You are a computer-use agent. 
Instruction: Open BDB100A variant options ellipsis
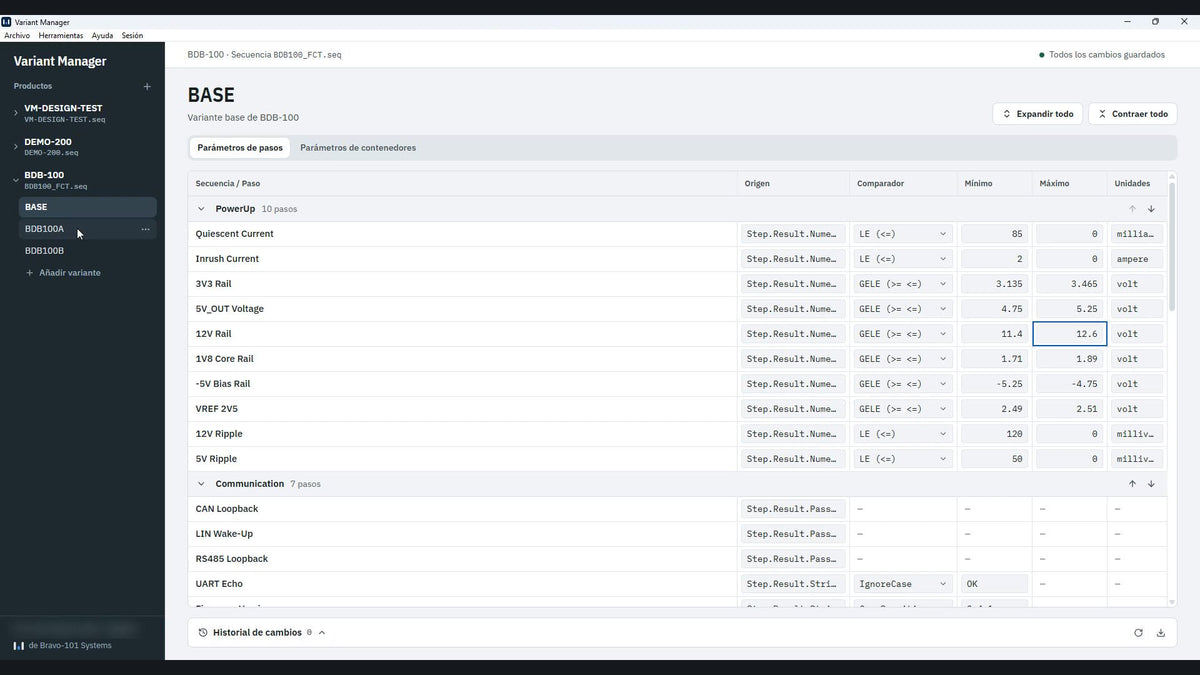(145, 229)
